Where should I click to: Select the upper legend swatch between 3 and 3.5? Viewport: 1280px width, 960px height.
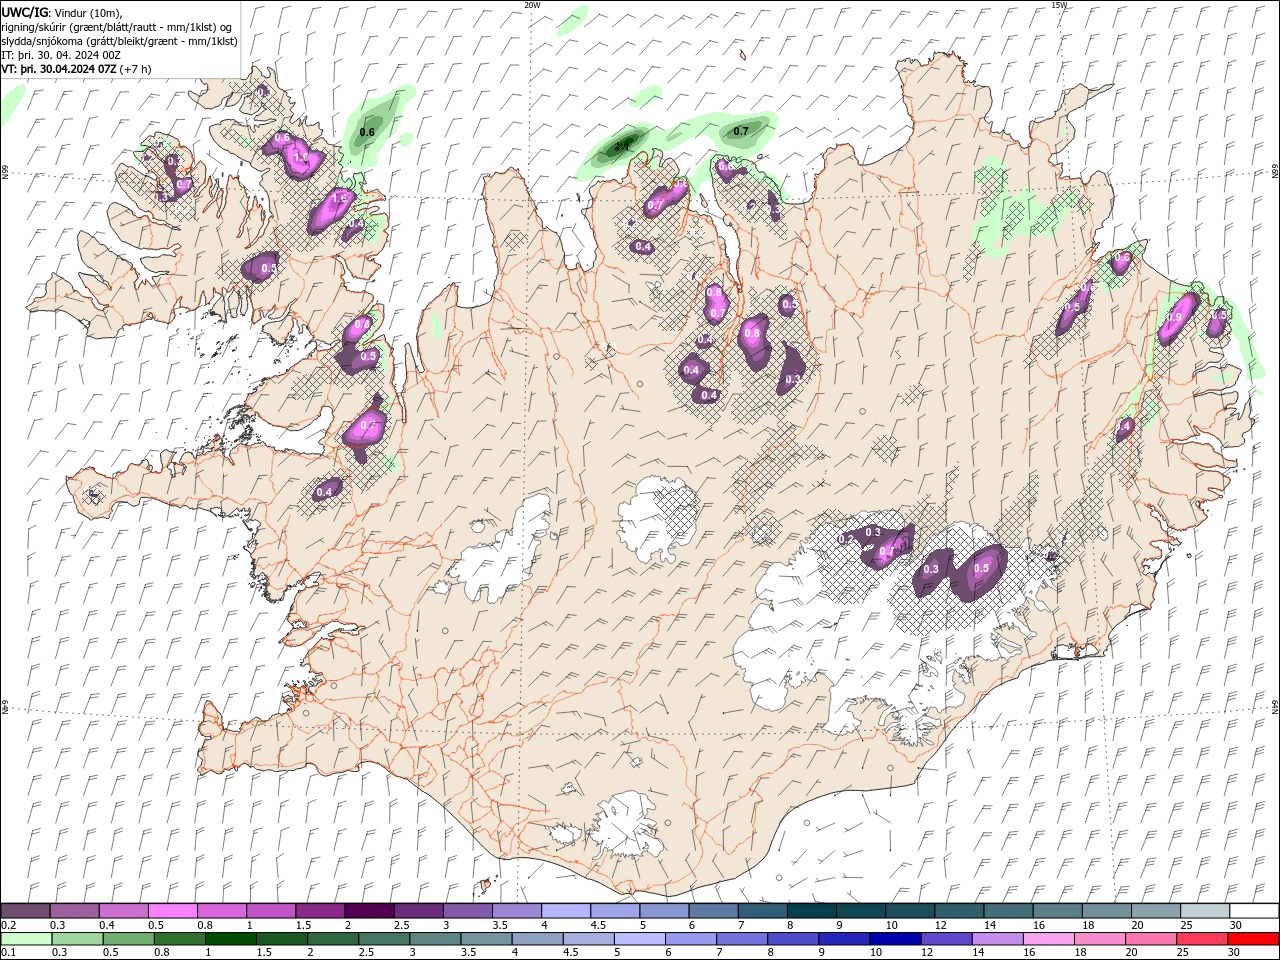point(468,911)
